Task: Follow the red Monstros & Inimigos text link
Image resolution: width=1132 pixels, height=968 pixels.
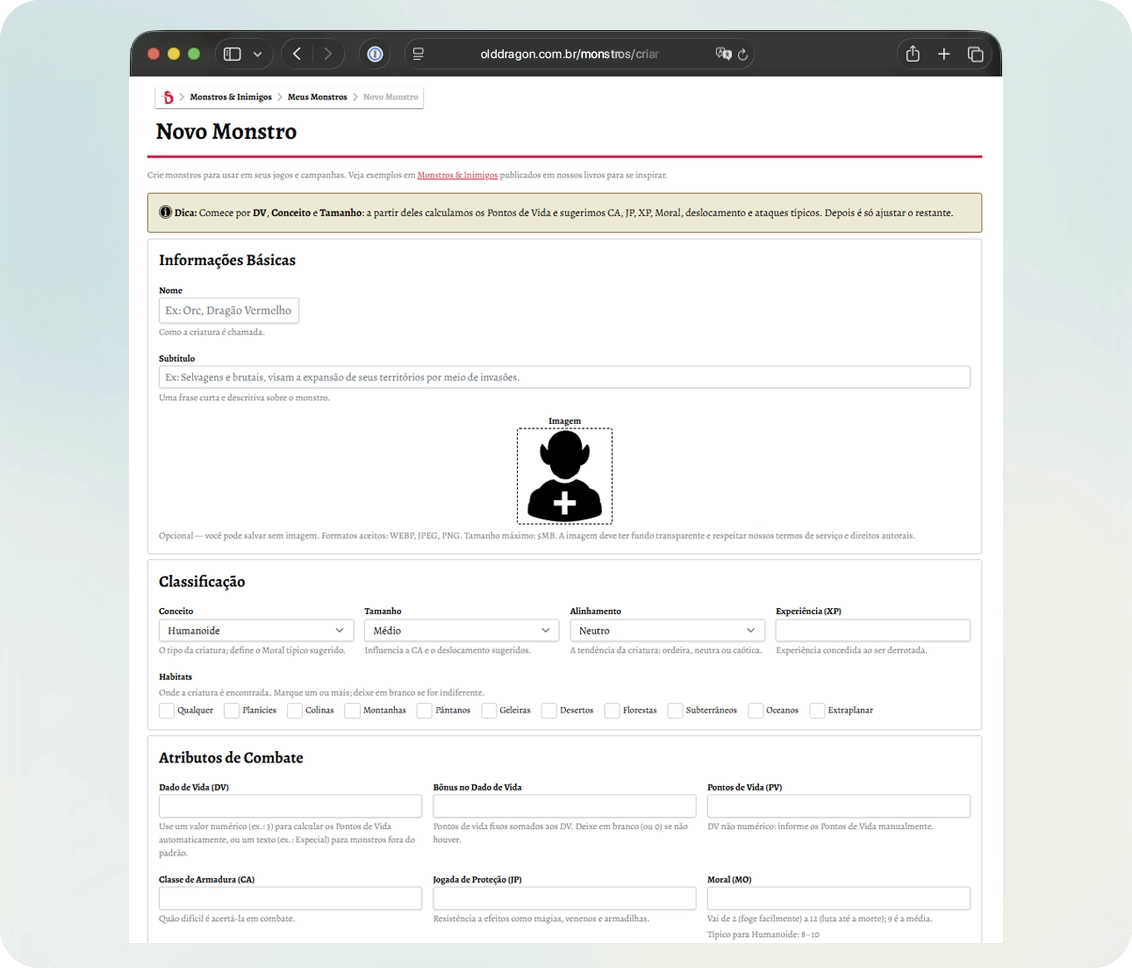Action: (x=458, y=175)
